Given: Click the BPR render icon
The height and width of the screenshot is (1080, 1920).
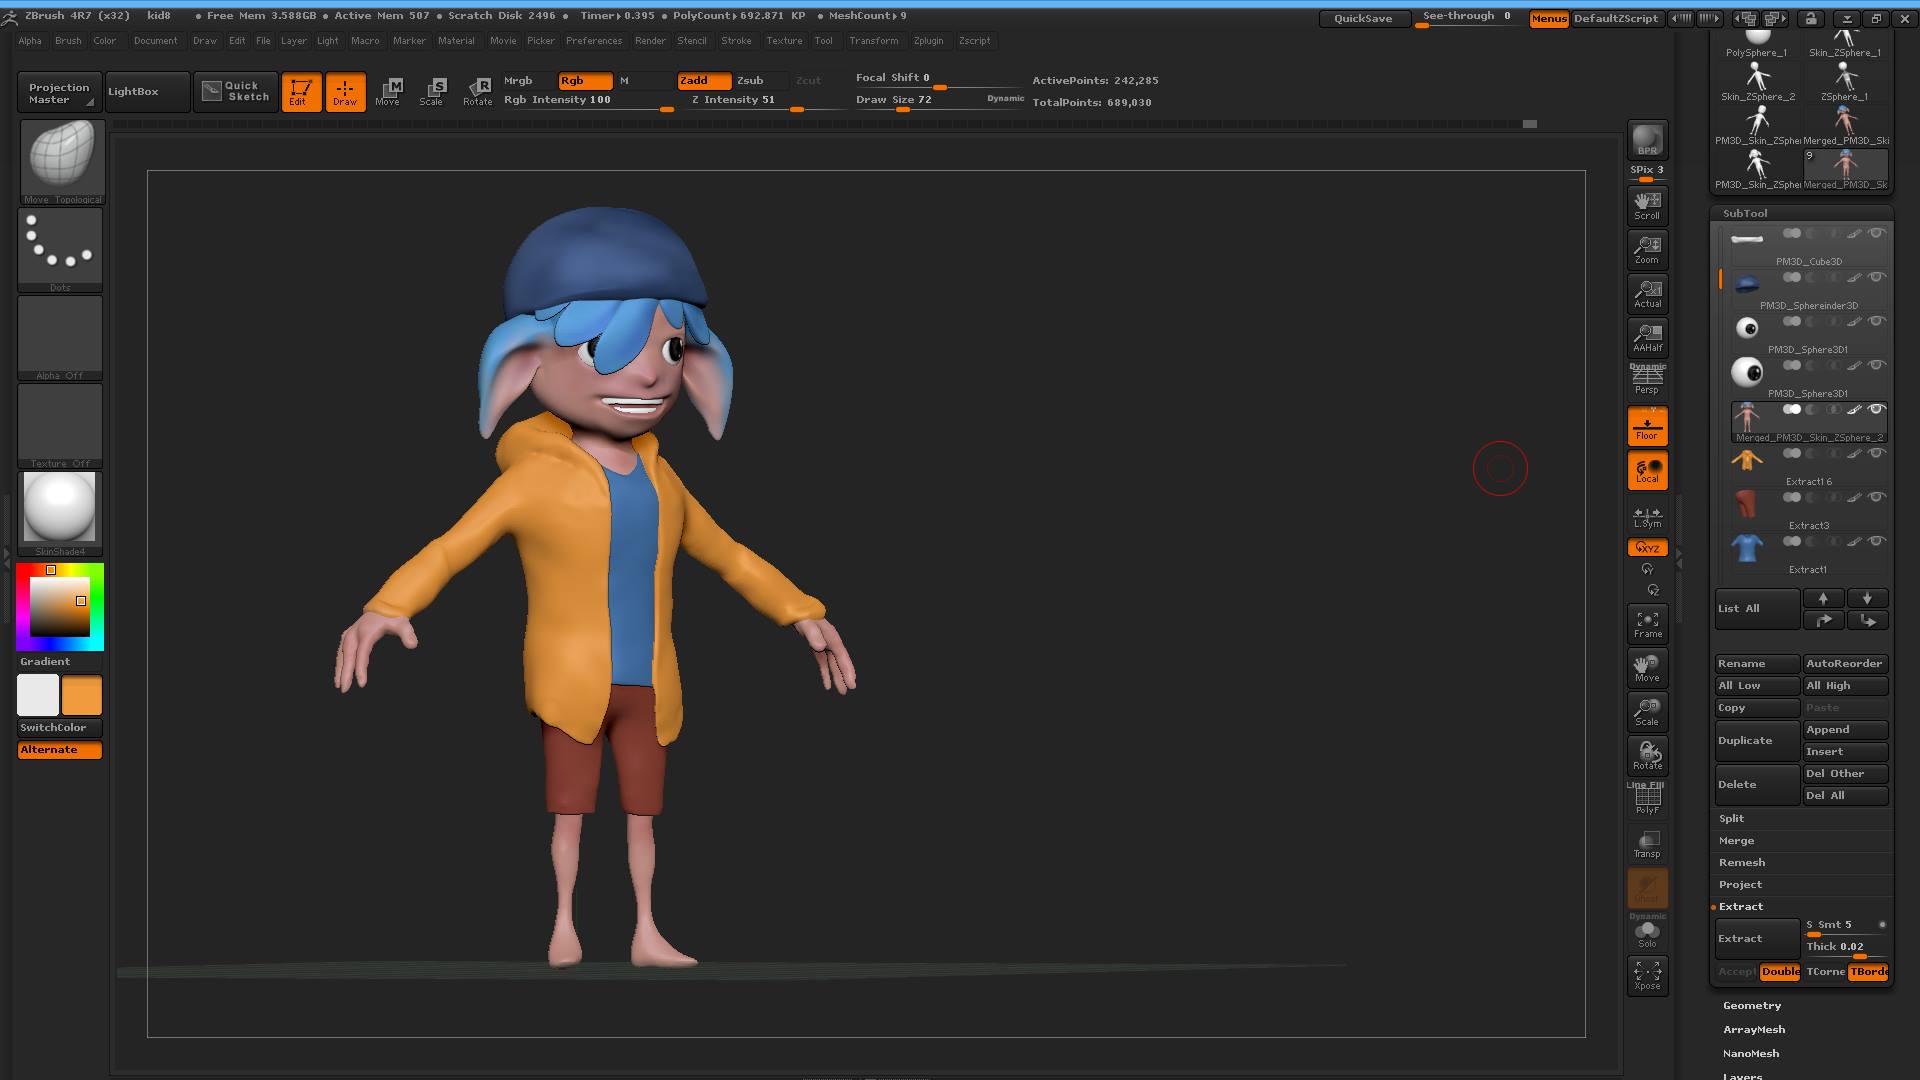Looking at the screenshot, I should point(1647,140).
